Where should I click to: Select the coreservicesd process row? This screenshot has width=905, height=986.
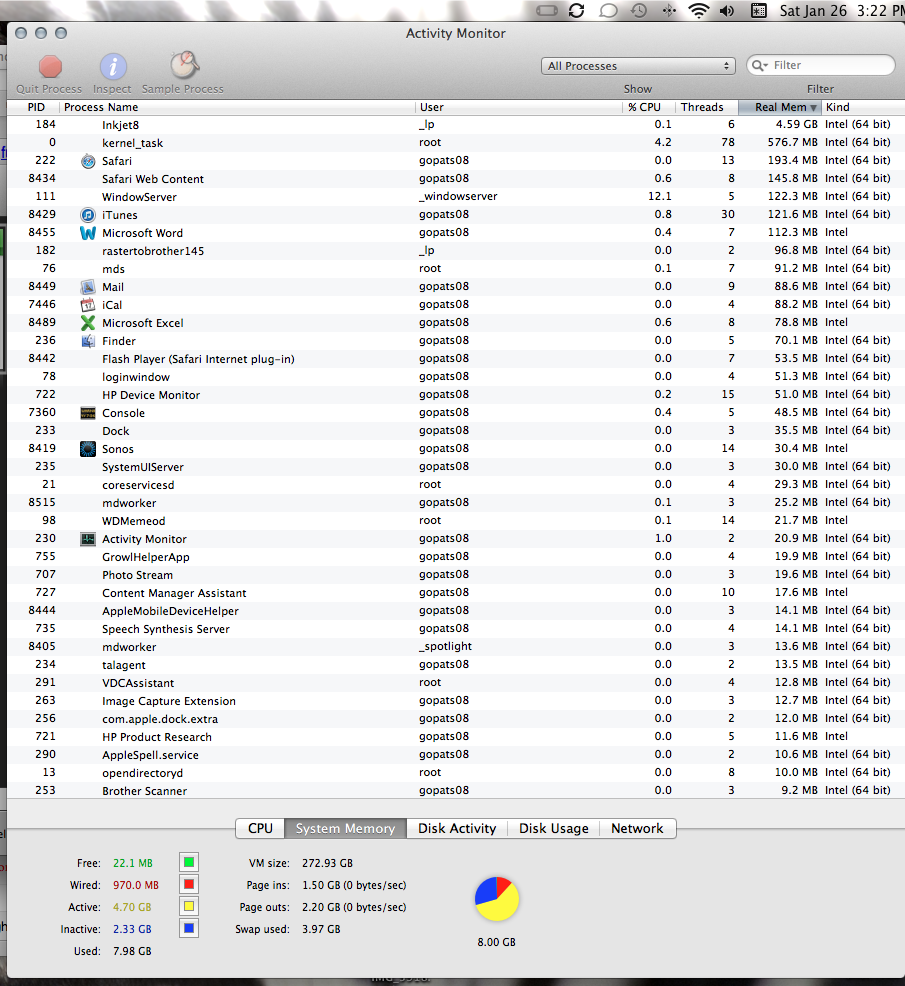click(x=456, y=485)
